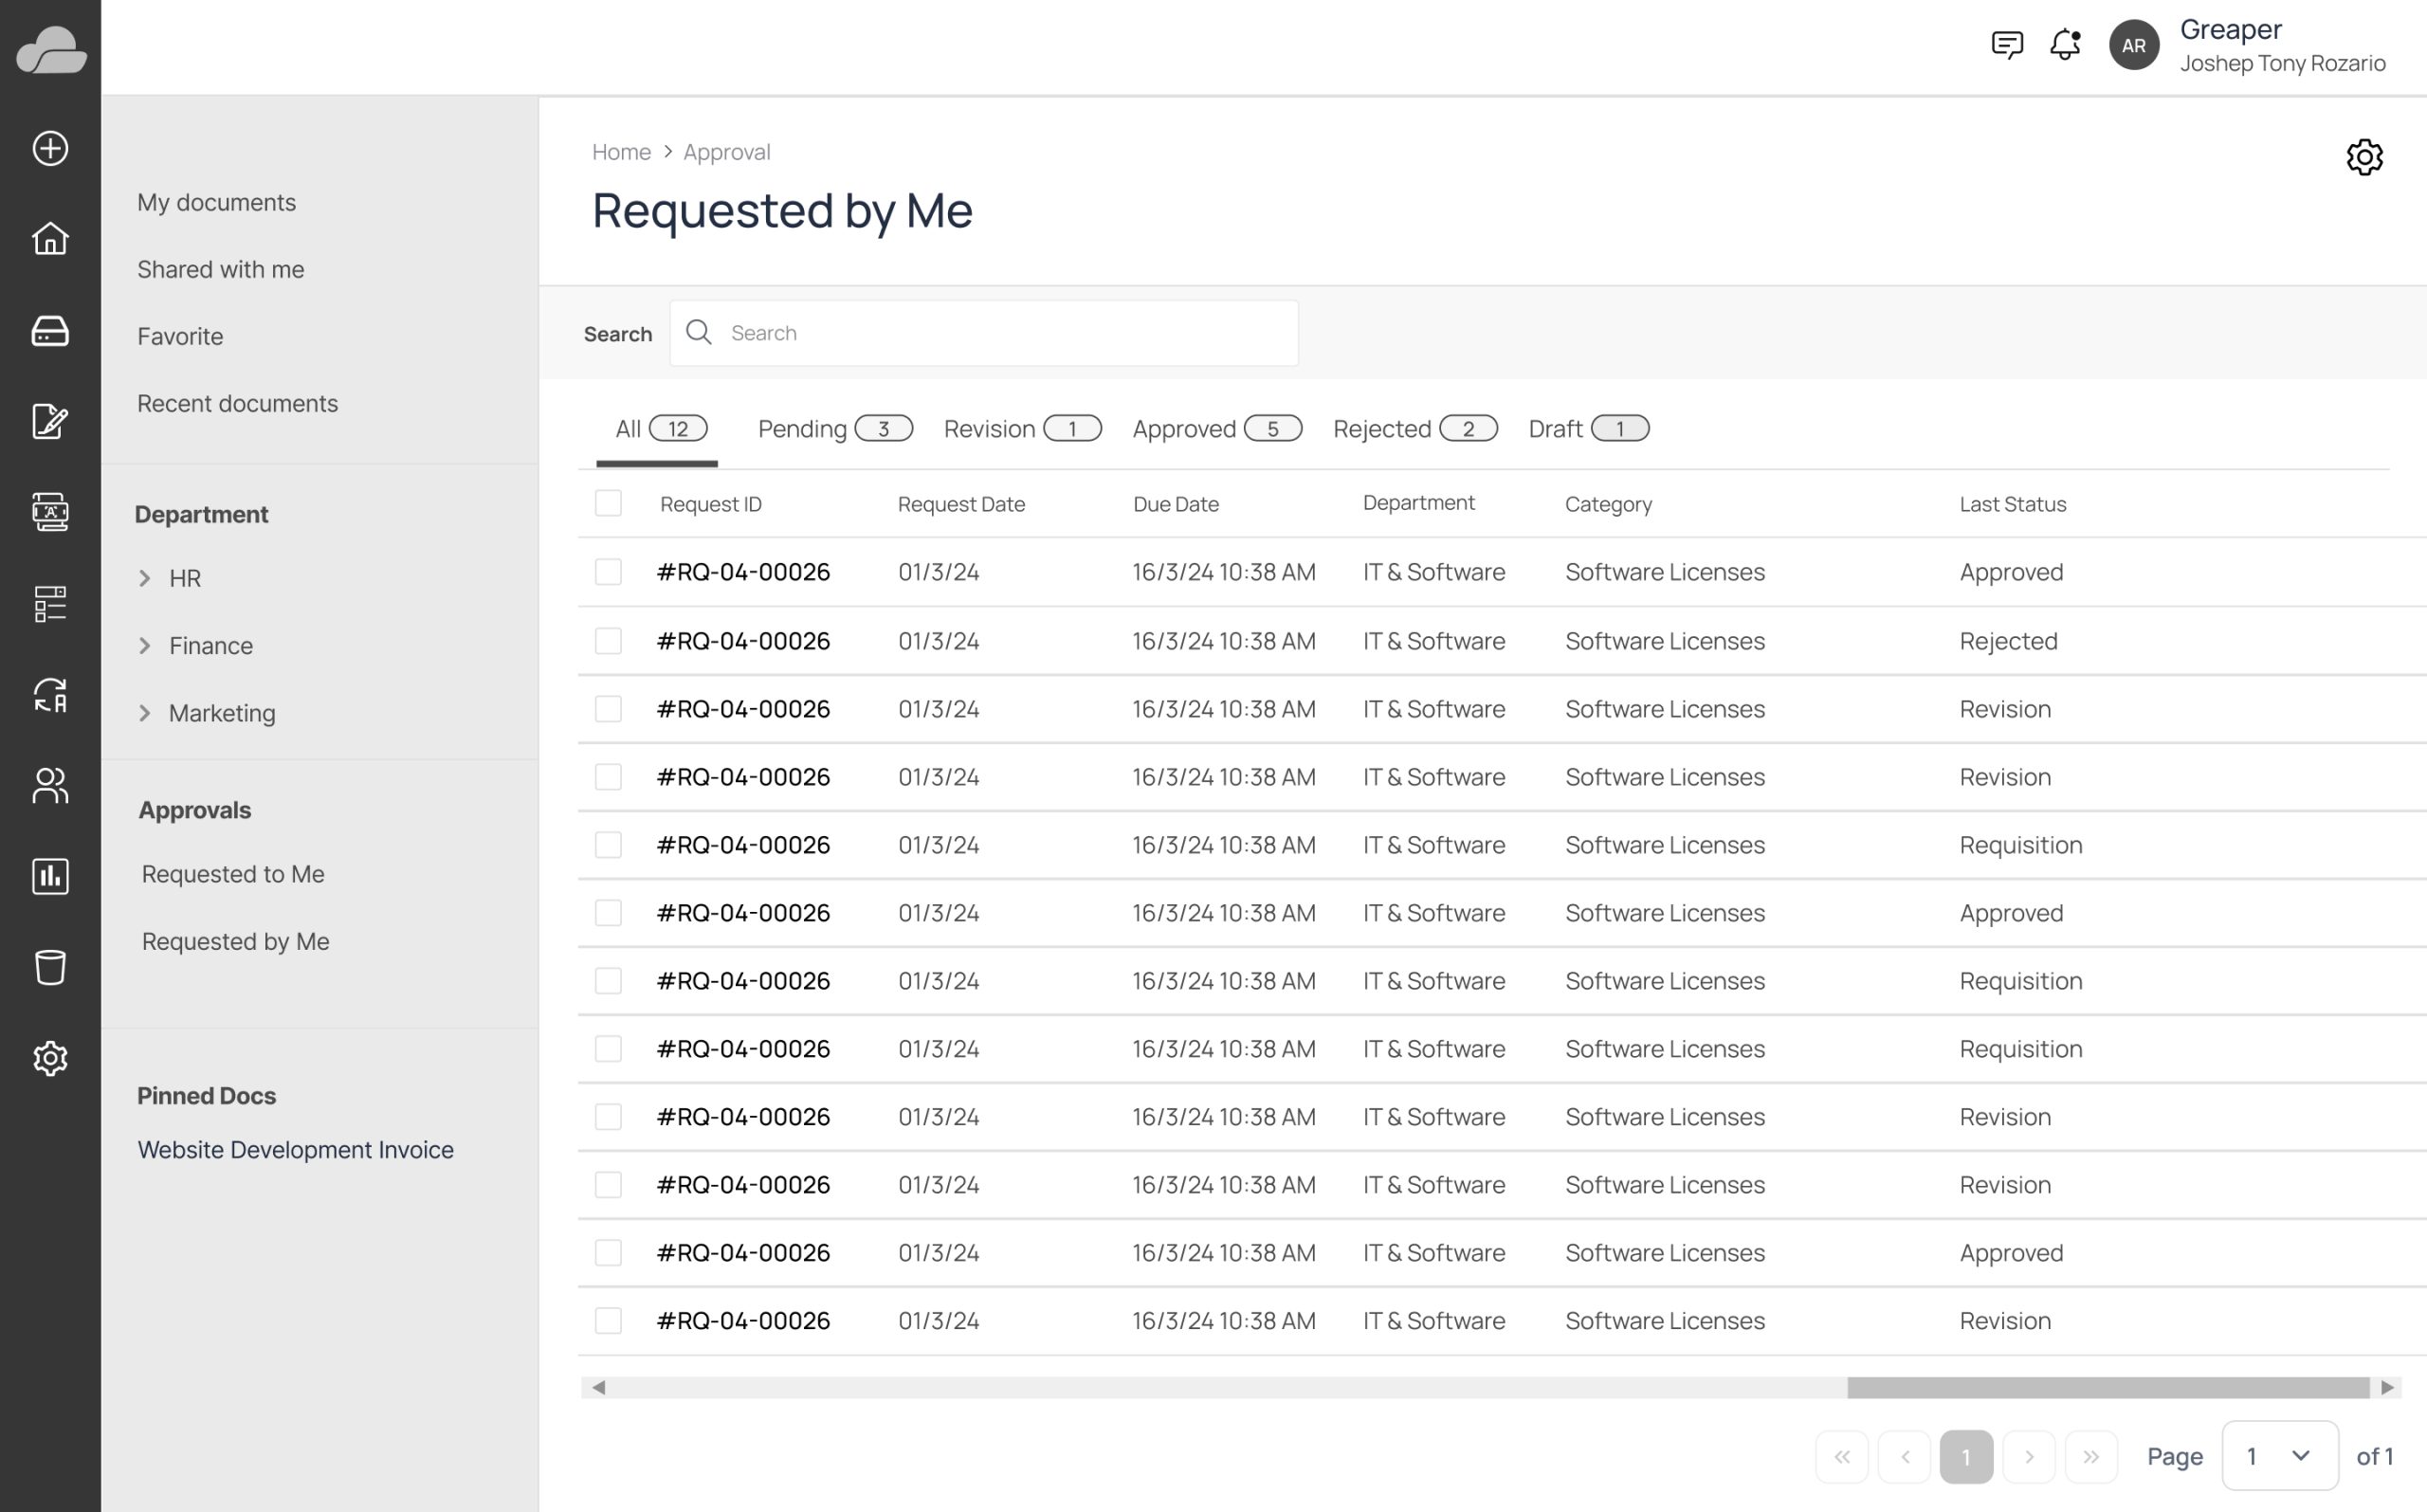Screen dimensions: 2427x1512
Task: Expand the HR department tree
Action: (x=145, y=578)
